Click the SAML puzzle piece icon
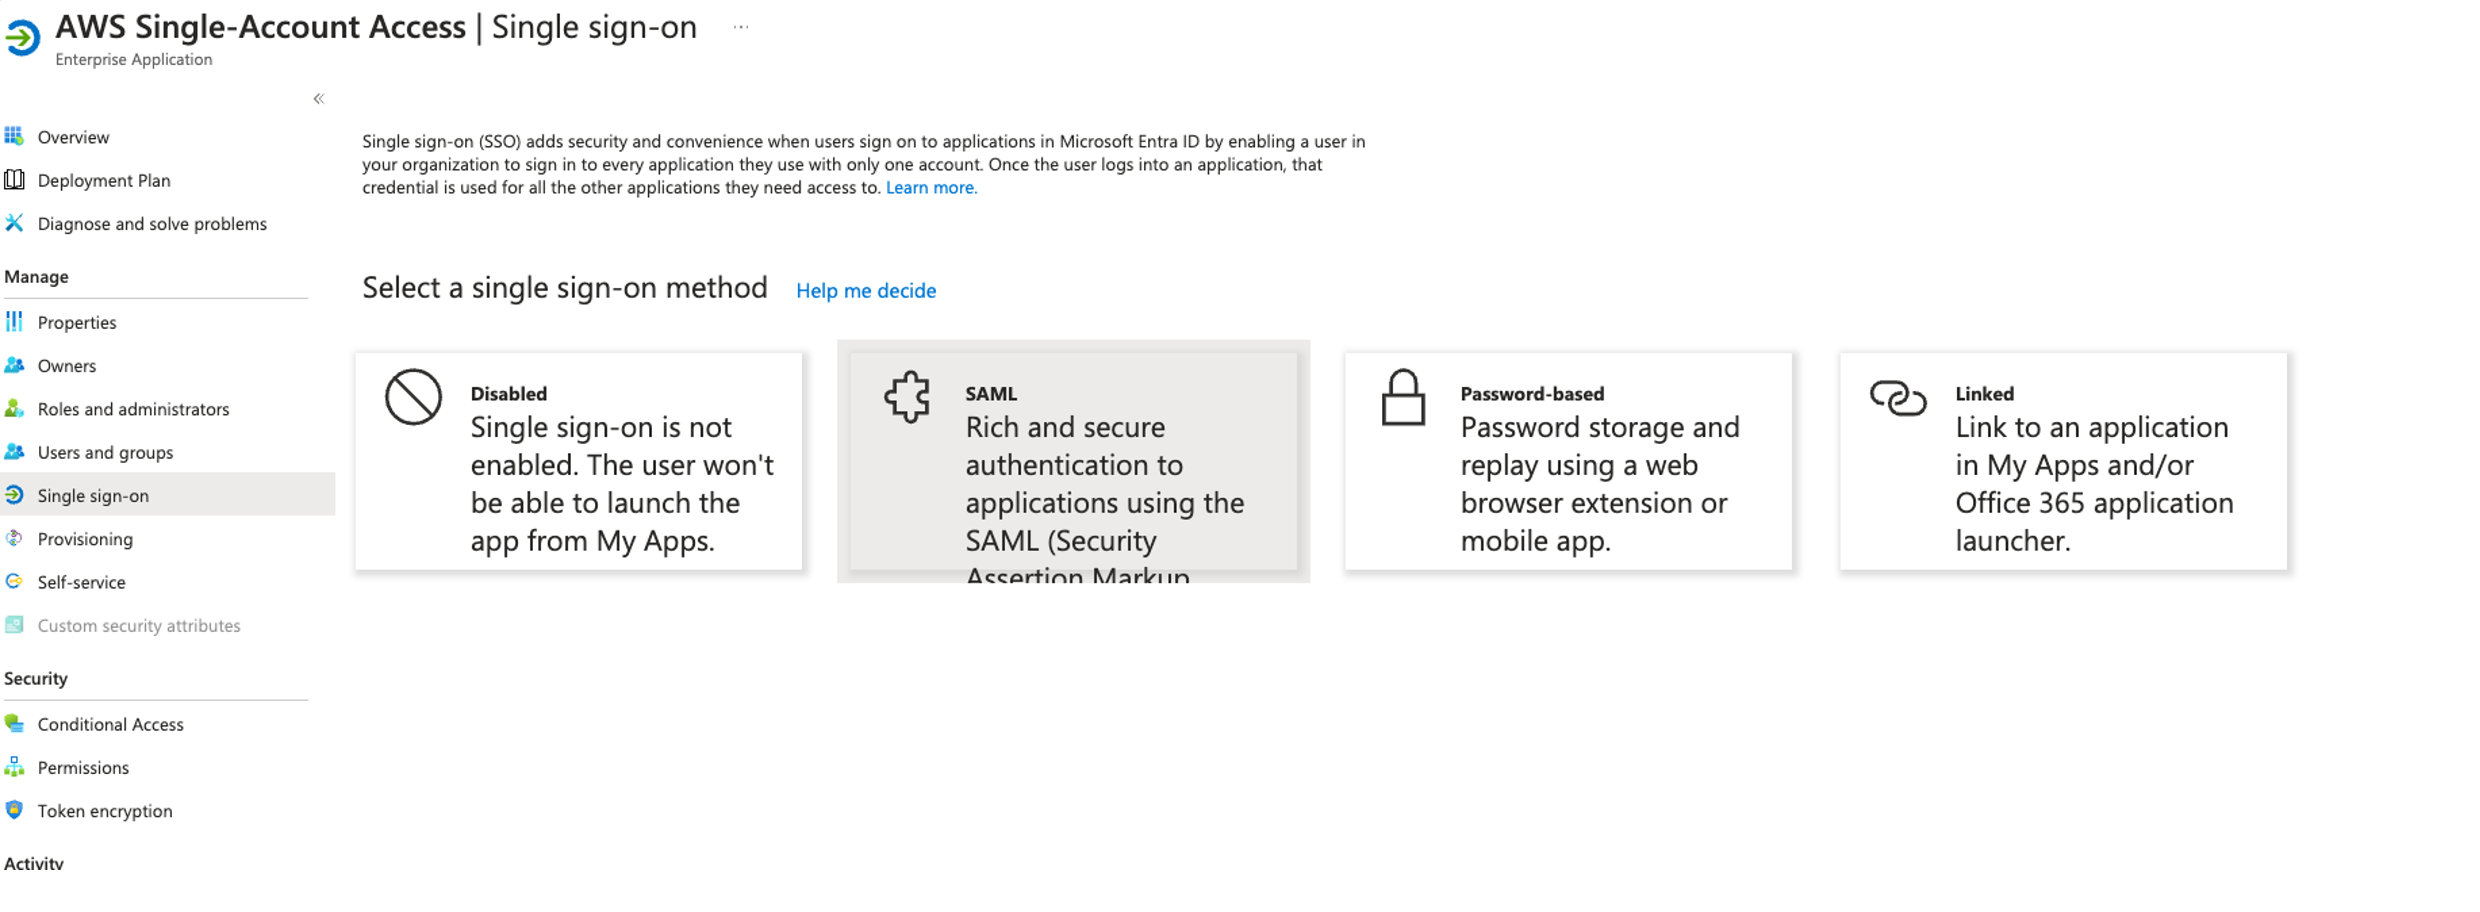The width and height of the screenshot is (2480, 912). 908,397
